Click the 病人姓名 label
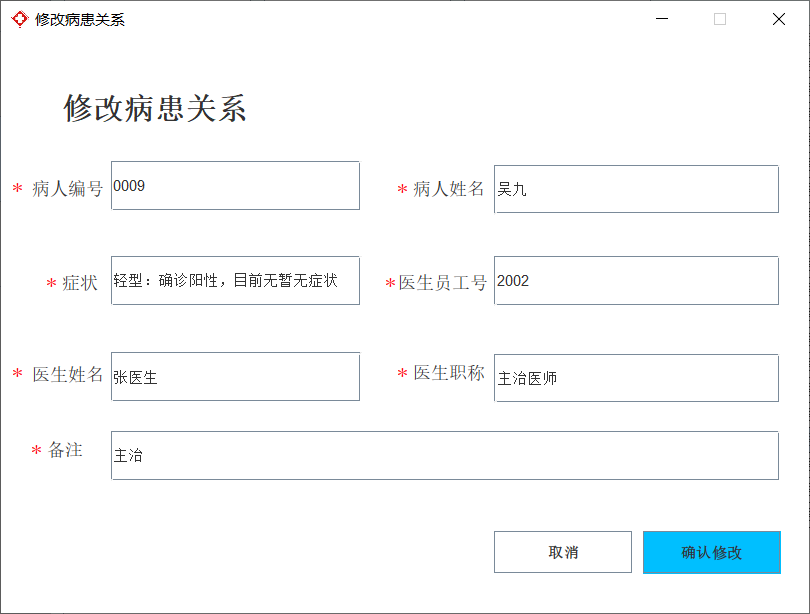This screenshot has height=614, width=810. [448, 188]
